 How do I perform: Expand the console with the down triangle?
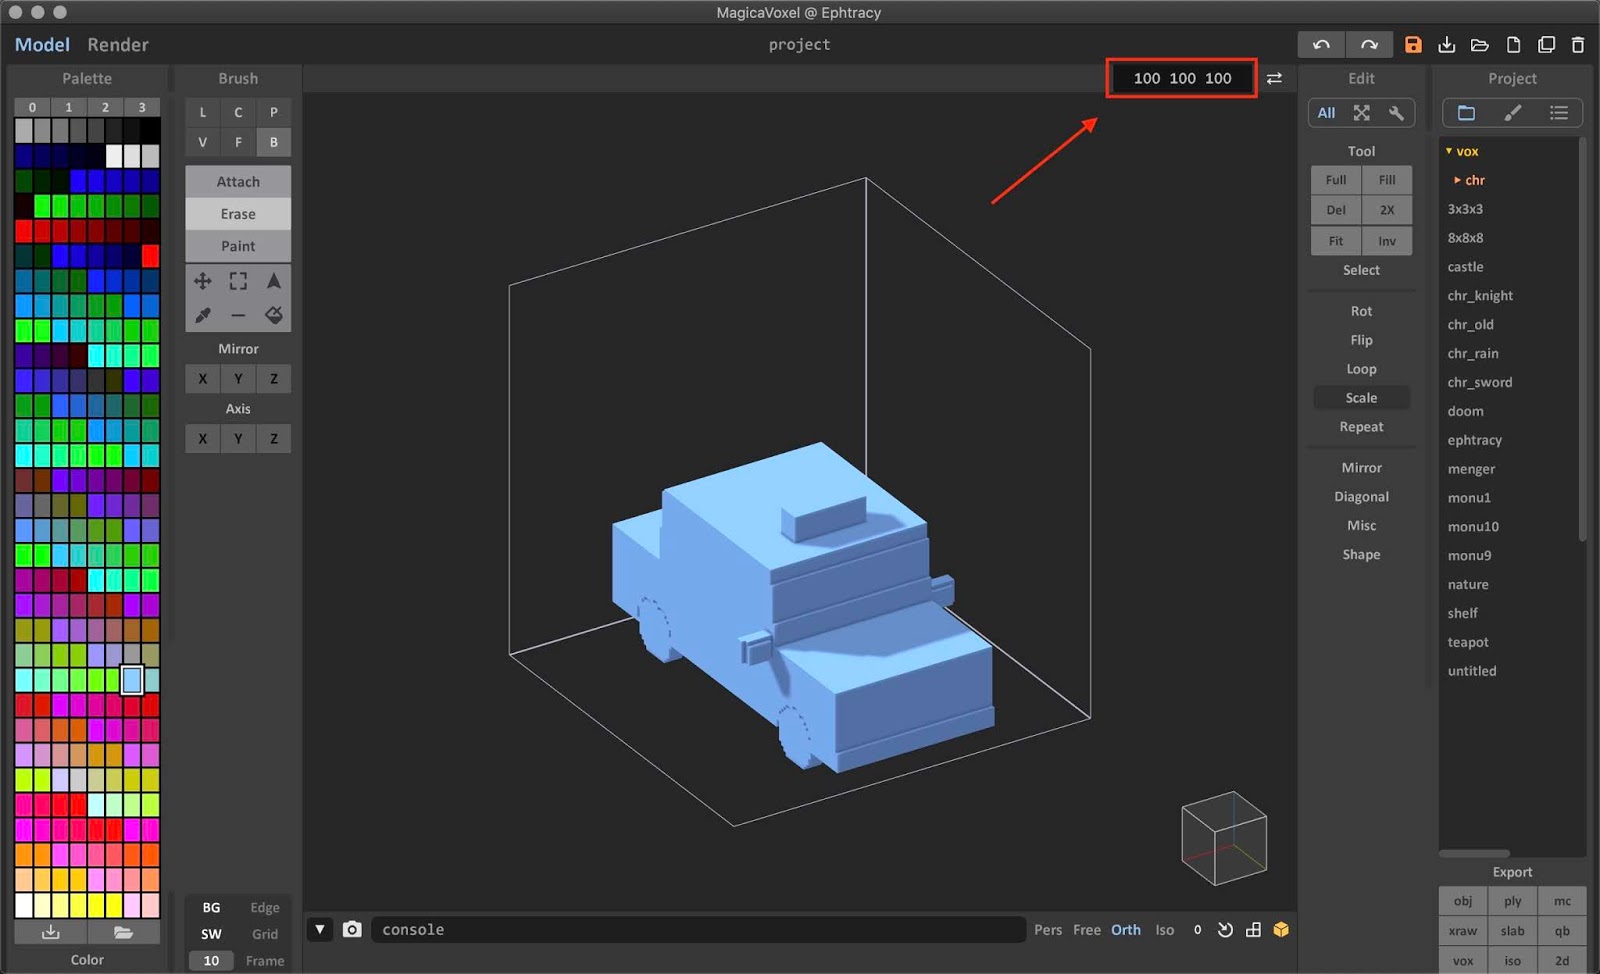coord(320,929)
